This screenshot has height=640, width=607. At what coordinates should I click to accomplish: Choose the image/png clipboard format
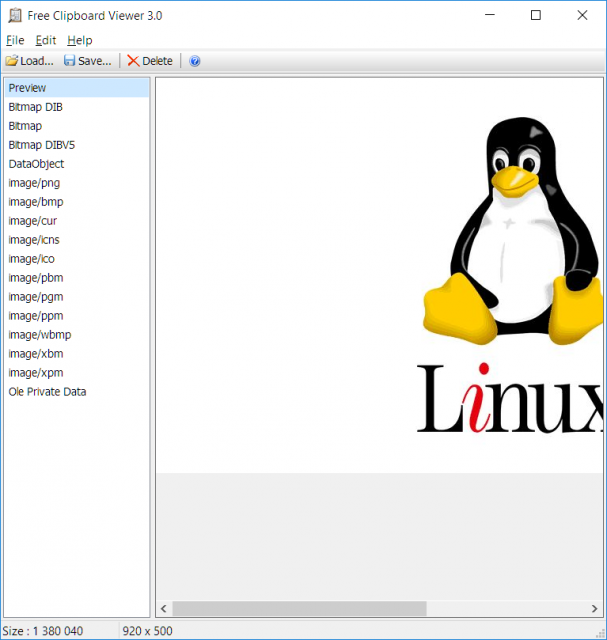pos(77,183)
